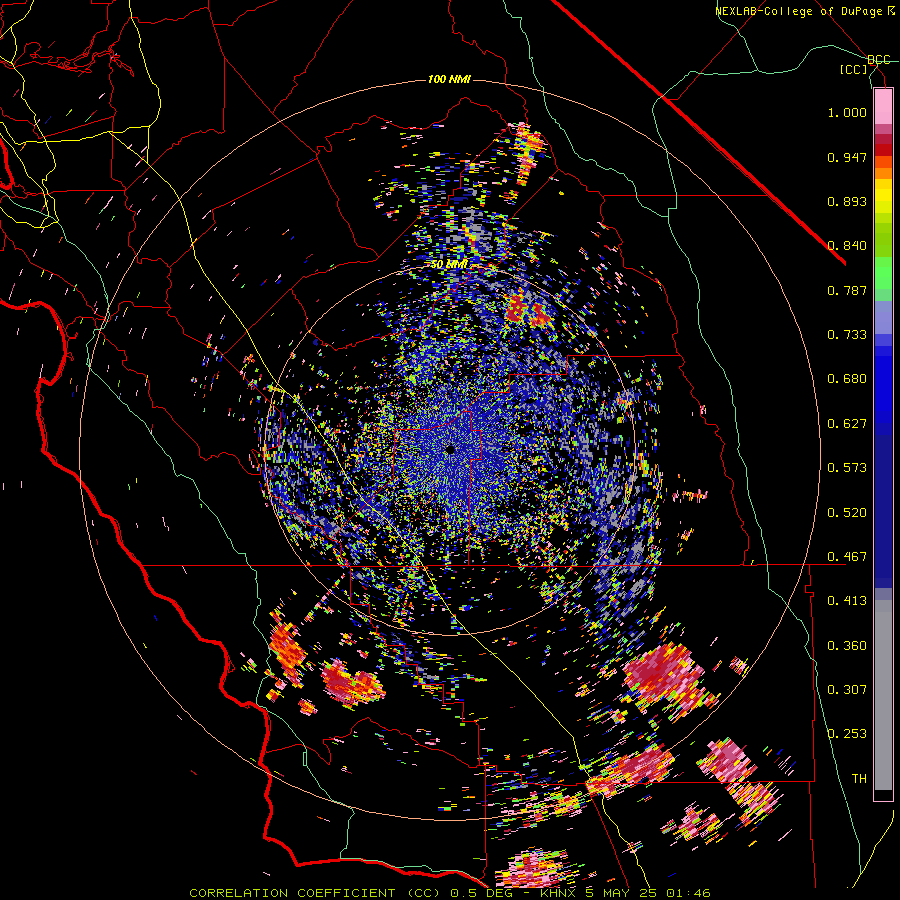Select the 0.307 scale value
The image size is (900, 900).
[847, 690]
